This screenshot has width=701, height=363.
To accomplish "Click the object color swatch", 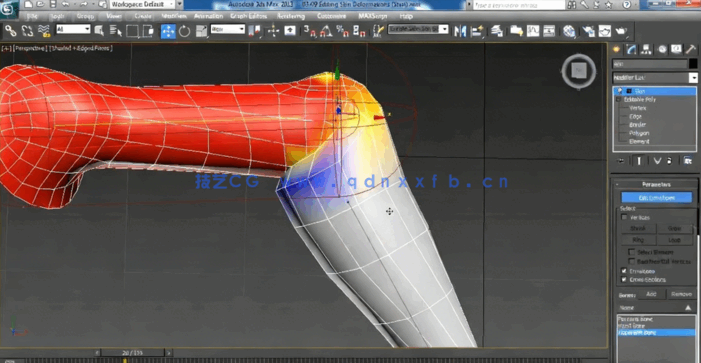I will coord(693,64).
